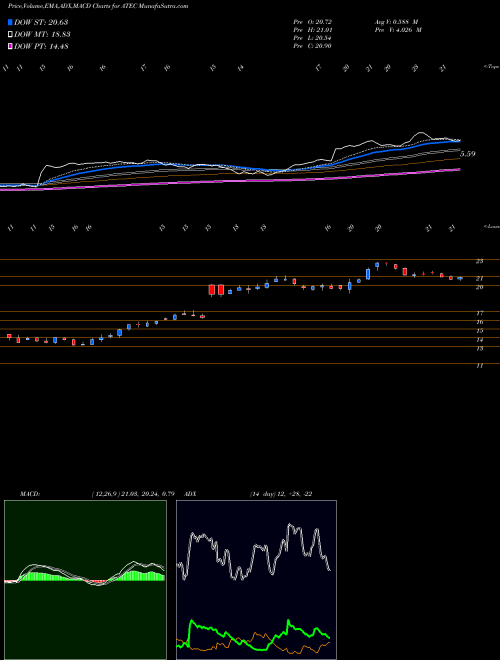Click the magenta DOW PT color swatch
The width and height of the screenshot is (500, 660).
pyautogui.click(x=10, y=46)
